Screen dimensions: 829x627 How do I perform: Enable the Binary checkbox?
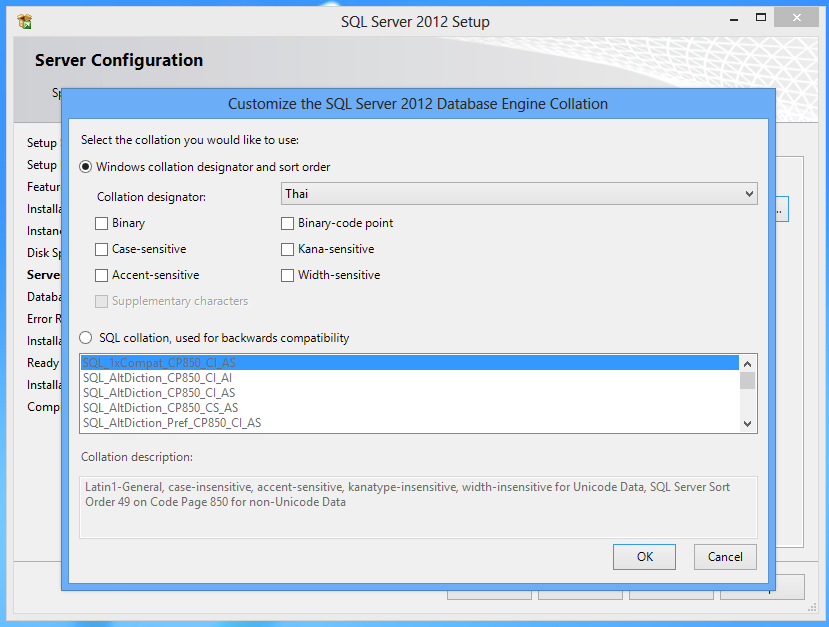click(101, 223)
